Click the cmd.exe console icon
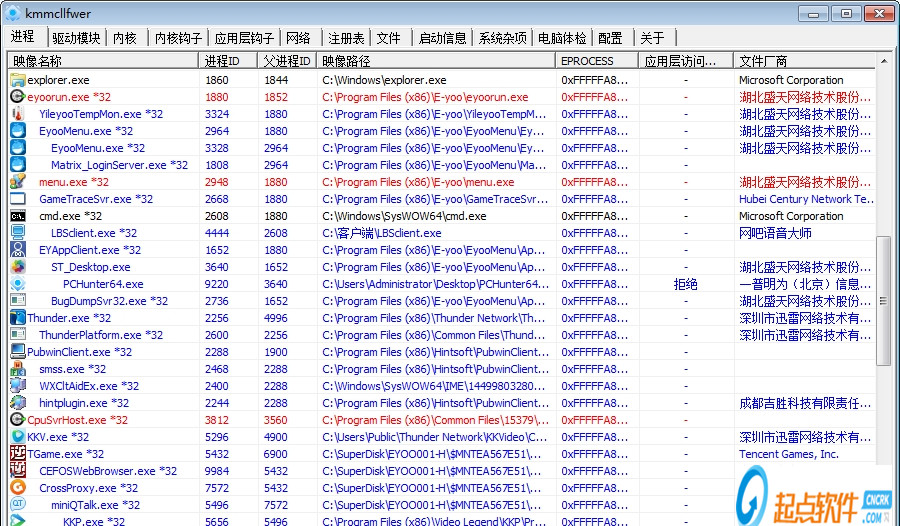The image size is (900, 526). [x=18, y=216]
